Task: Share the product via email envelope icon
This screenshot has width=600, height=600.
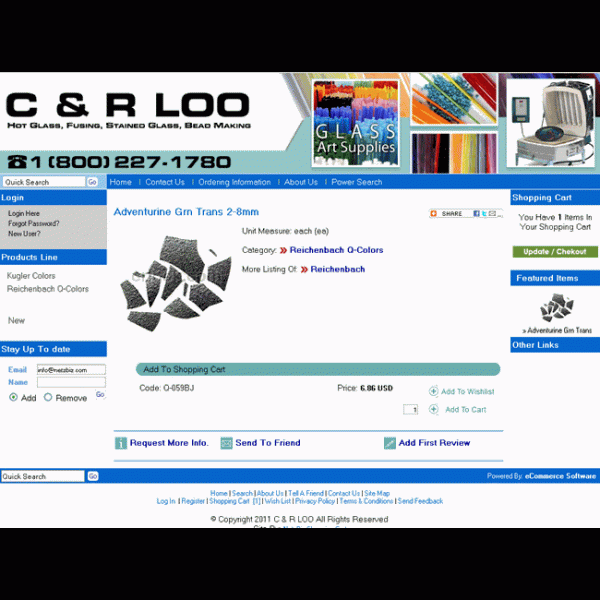Action: point(492,213)
